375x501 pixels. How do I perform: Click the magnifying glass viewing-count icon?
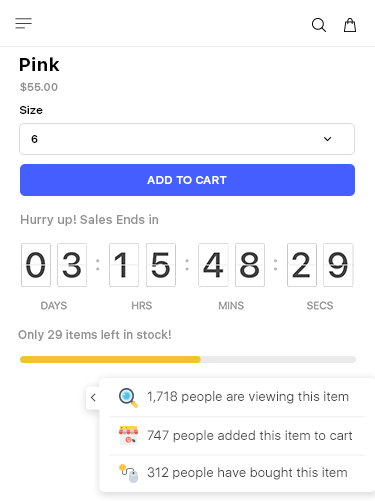click(x=128, y=398)
